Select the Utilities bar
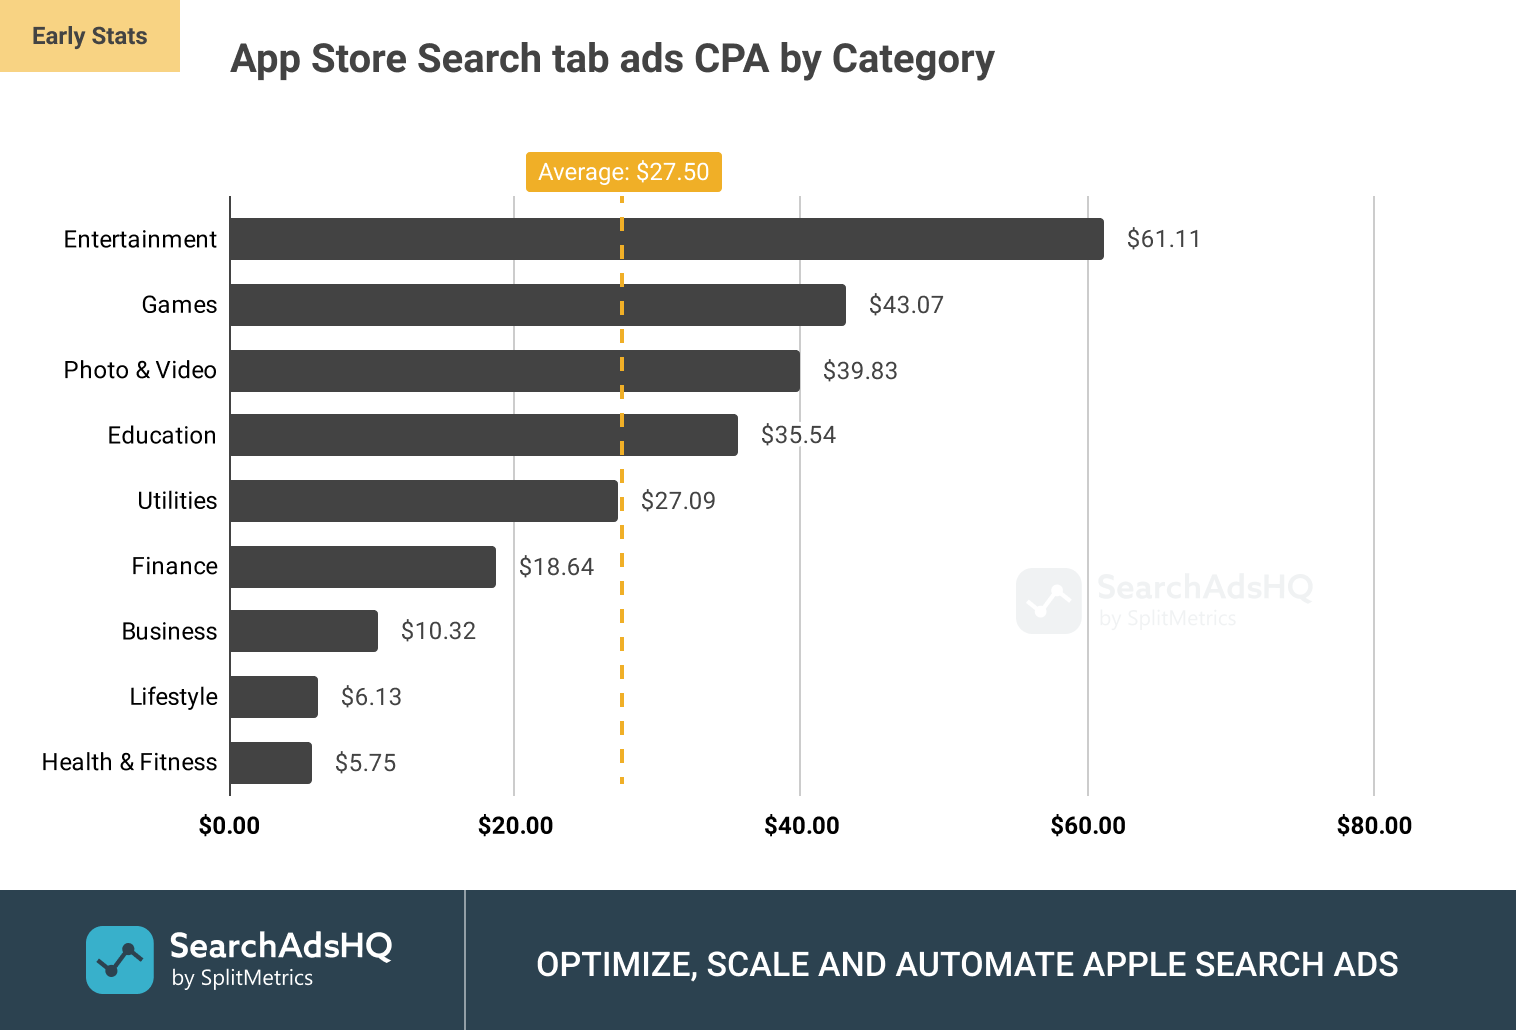Viewport: 1516px width, 1030px height. pyautogui.click(x=423, y=501)
